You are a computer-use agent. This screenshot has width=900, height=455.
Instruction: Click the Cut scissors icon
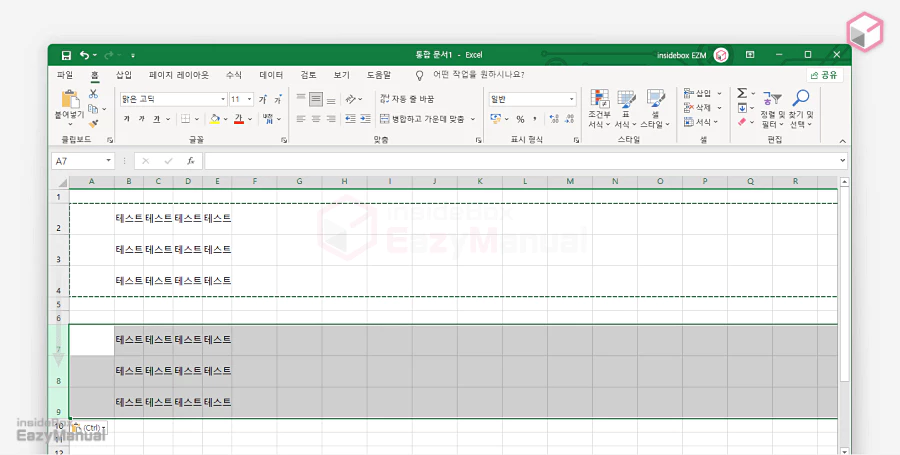coord(93,94)
